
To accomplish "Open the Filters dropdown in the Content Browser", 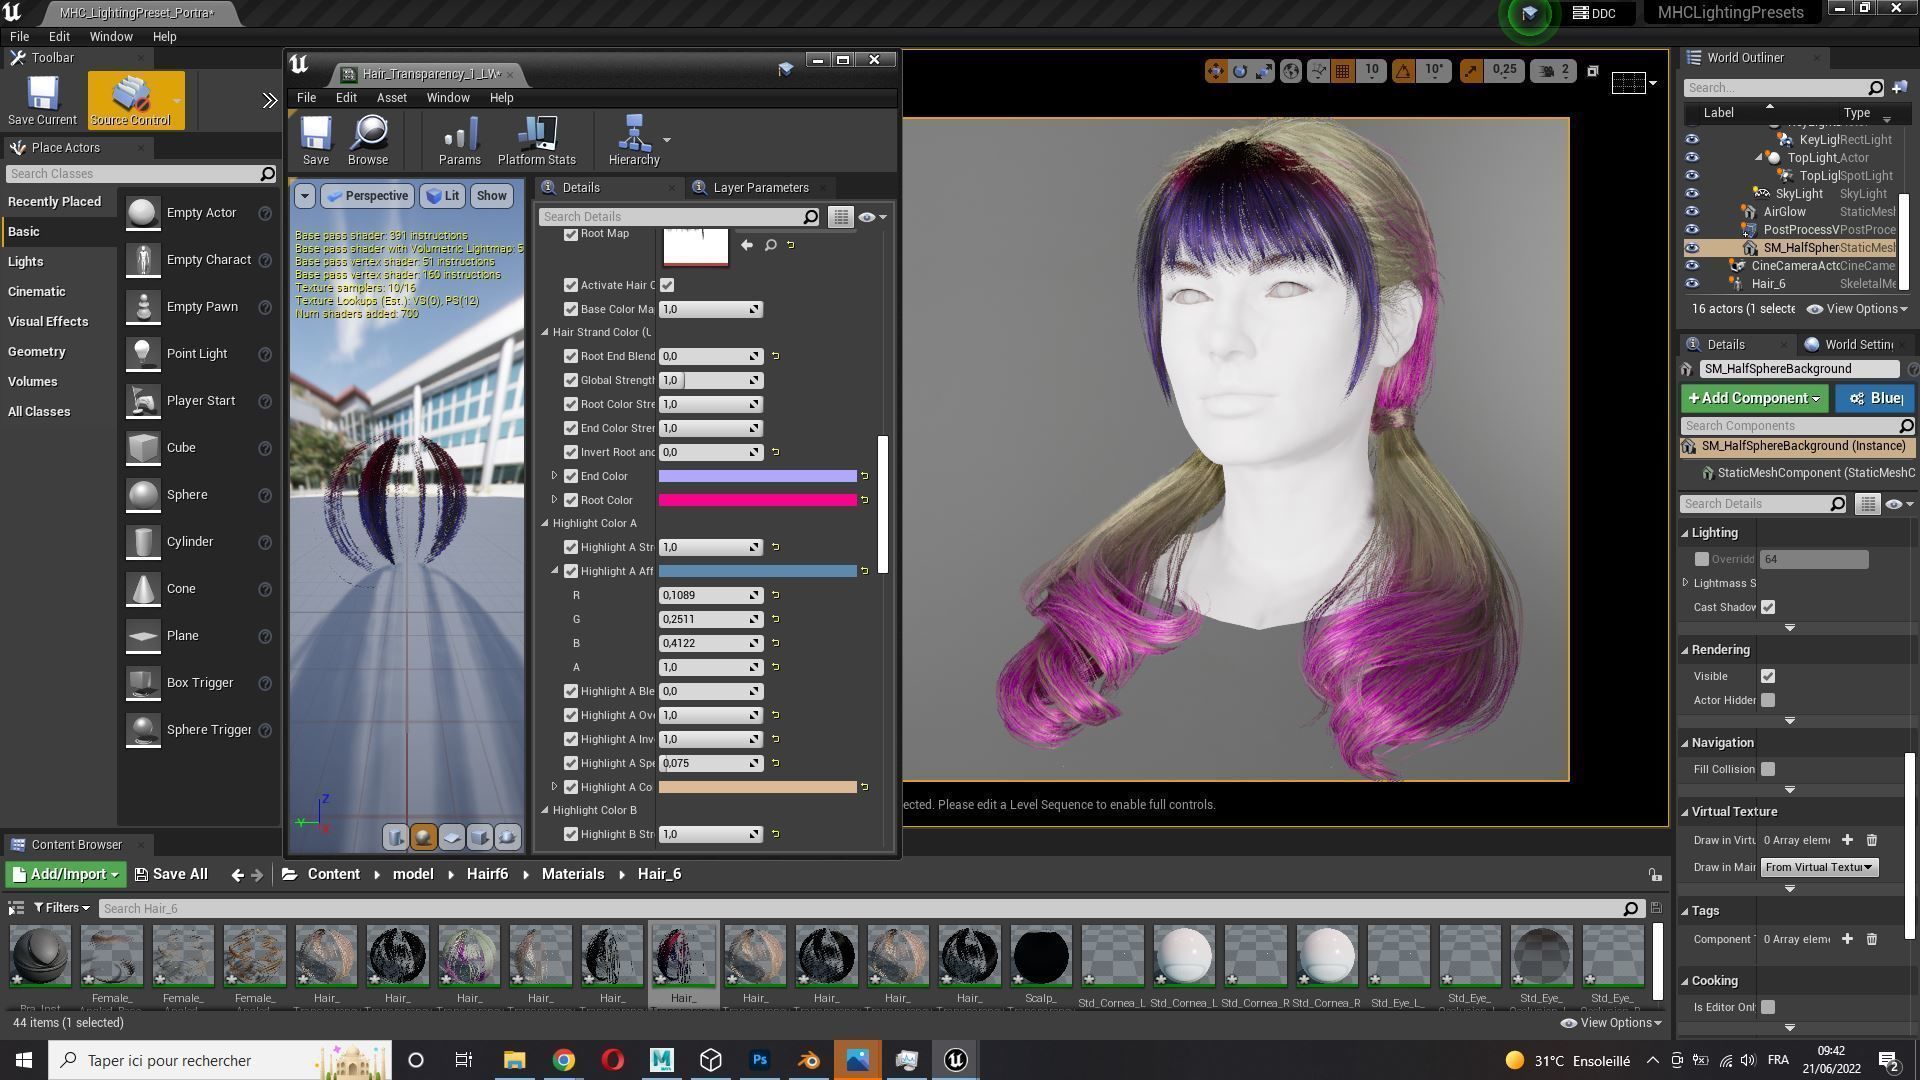I will [x=61, y=908].
